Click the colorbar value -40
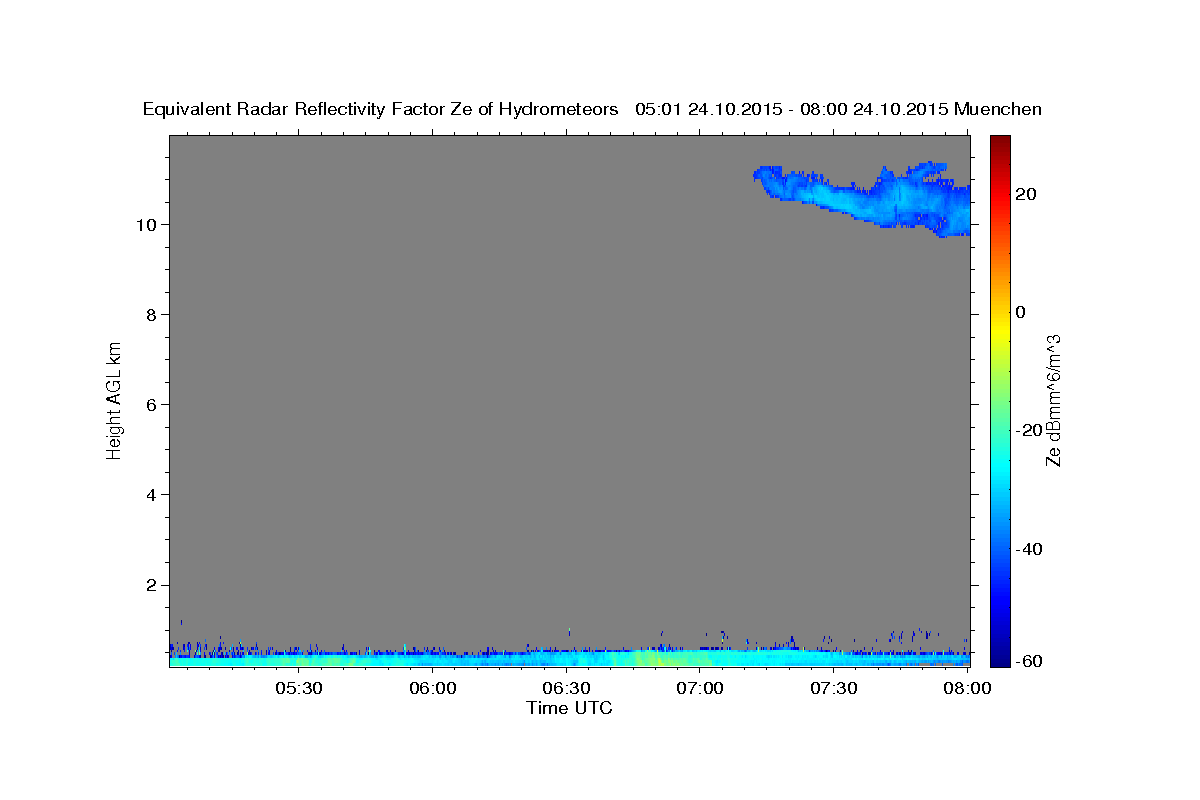This screenshot has width=1200, height=800. pyautogui.click(x=1030, y=549)
